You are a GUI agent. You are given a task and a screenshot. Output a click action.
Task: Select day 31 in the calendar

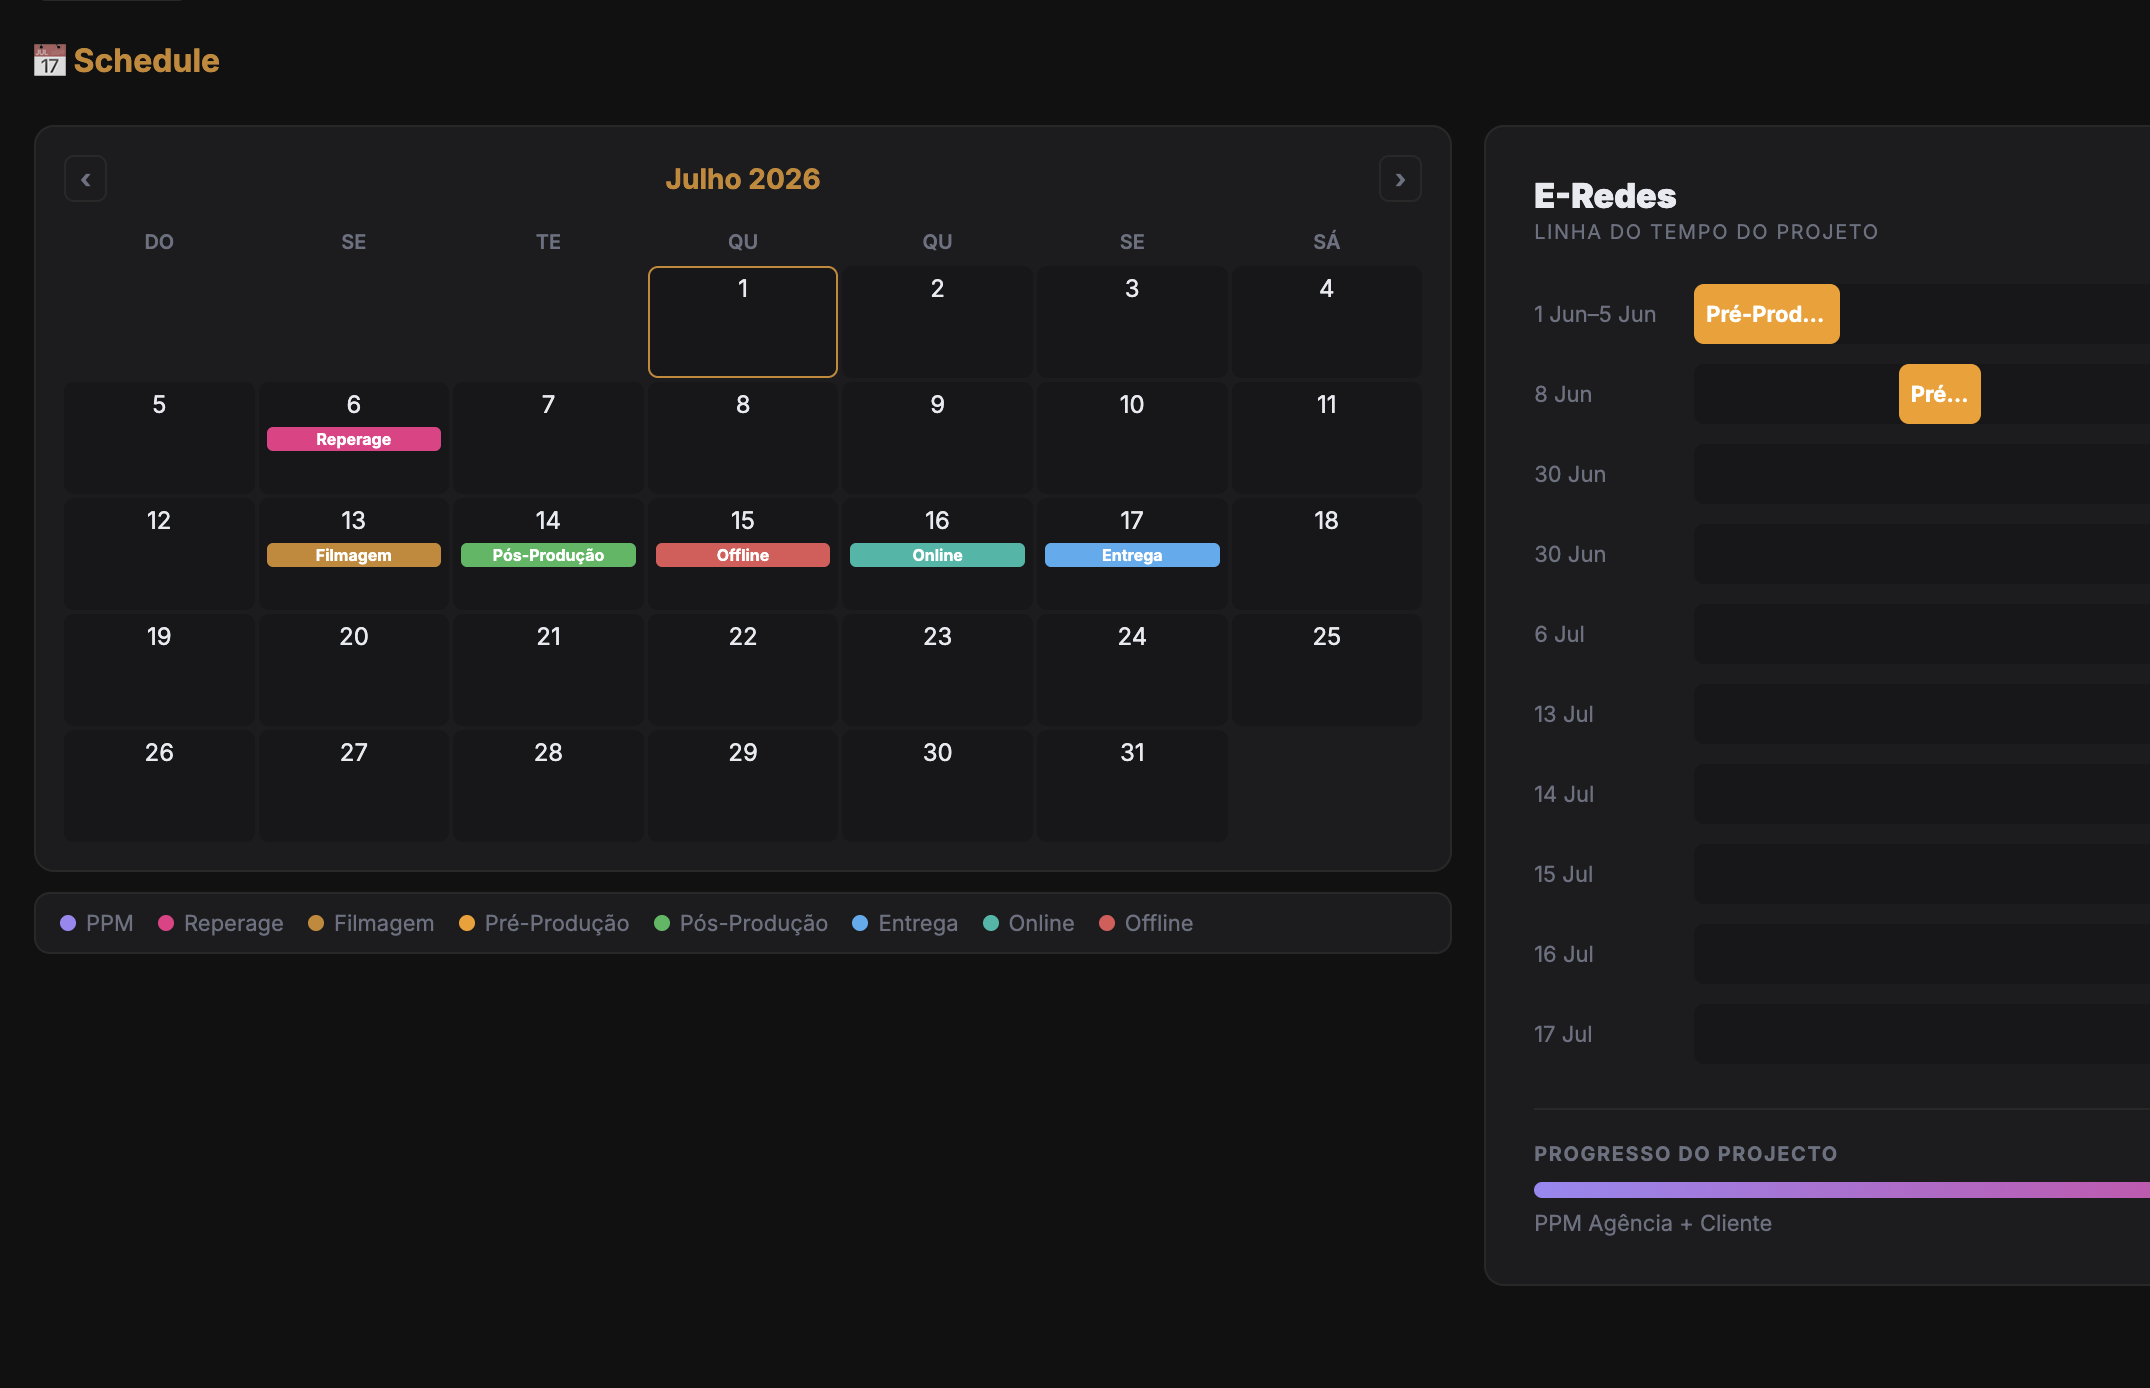pos(1132,786)
